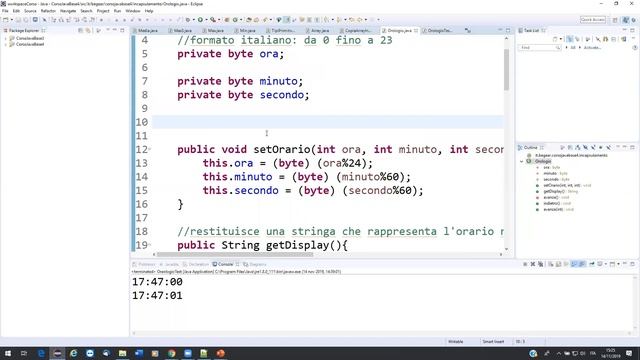This screenshot has height=360, width=640.
Task: Toggle Link with Editor in Package Explorer
Action: (88, 31)
